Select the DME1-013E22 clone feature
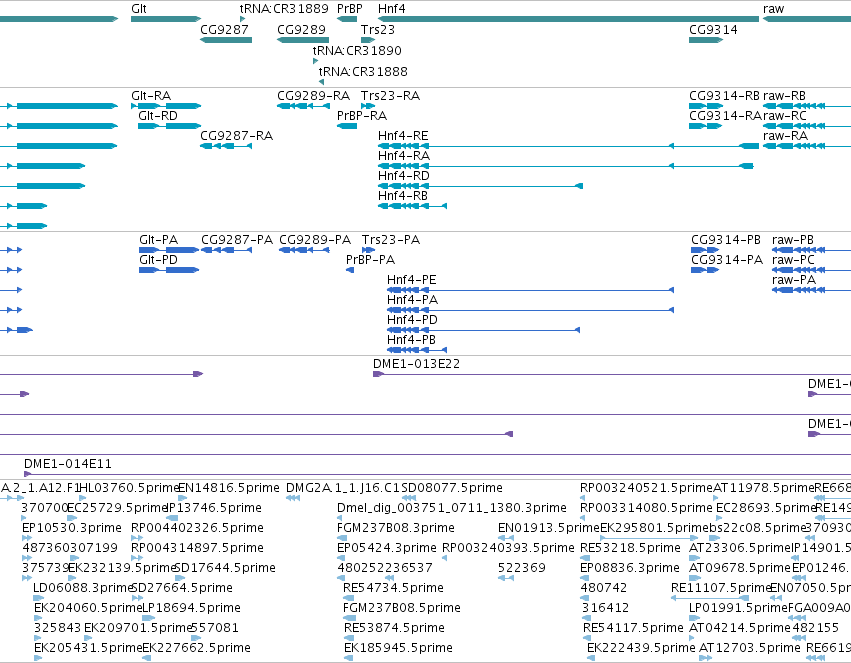The width and height of the screenshot is (851, 663). (612, 374)
